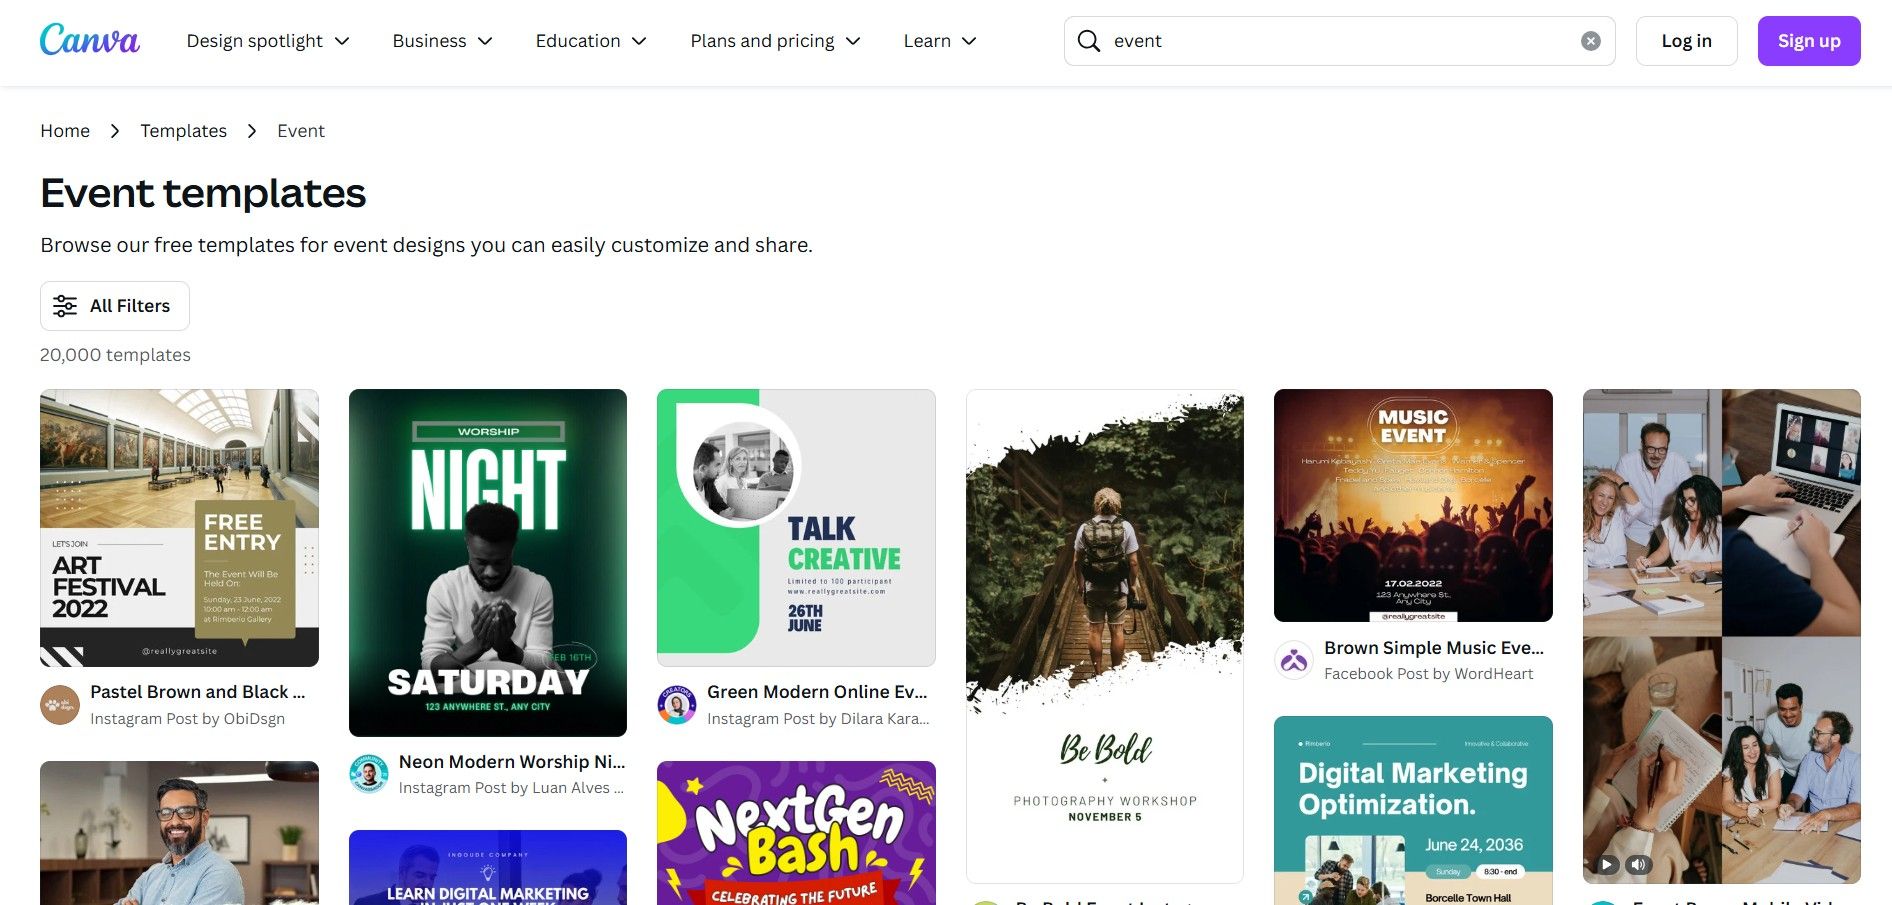Click ObiDsgn creator avatar
The height and width of the screenshot is (905, 1892).
tap(60, 705)
